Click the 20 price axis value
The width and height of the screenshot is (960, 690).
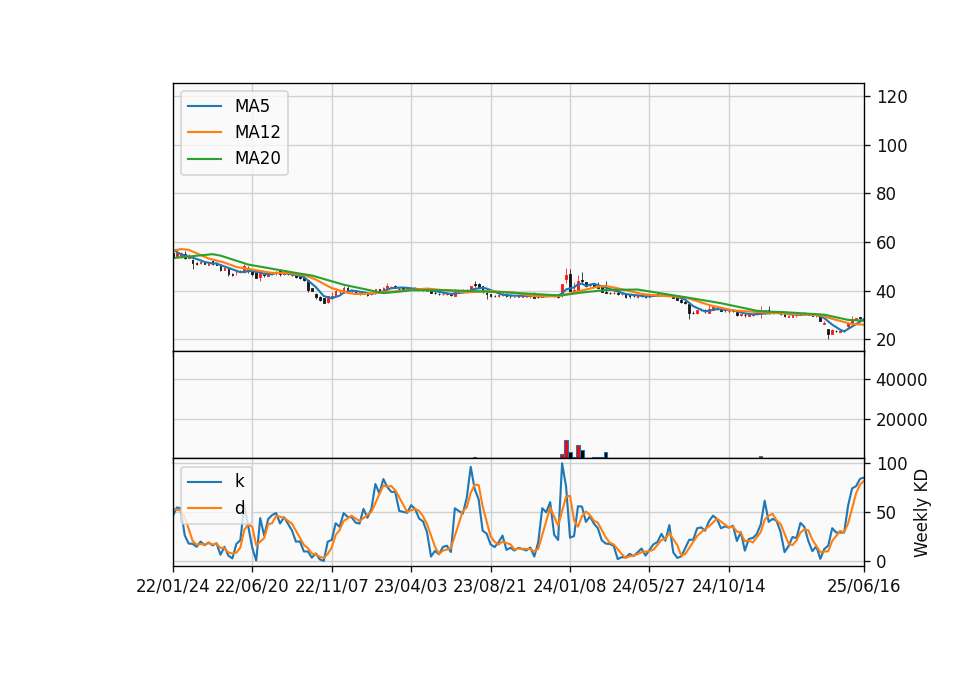(887, 340)
